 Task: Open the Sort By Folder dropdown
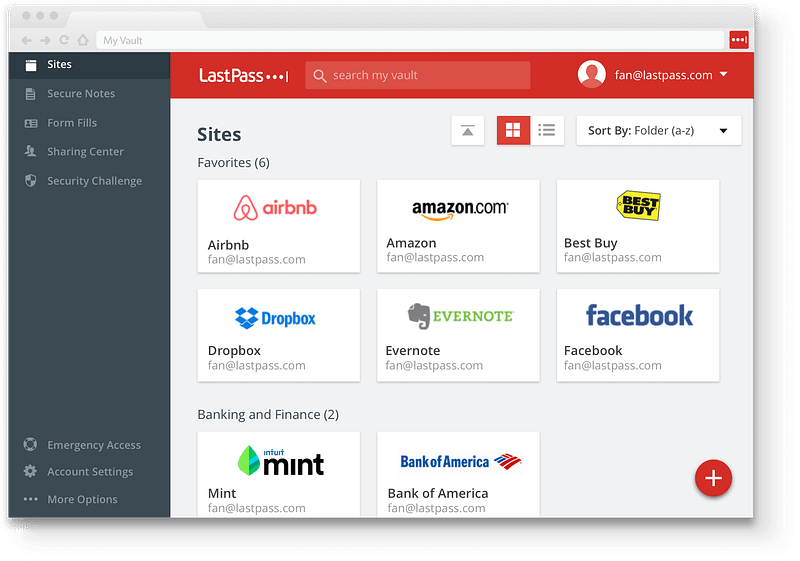(659, 131)
